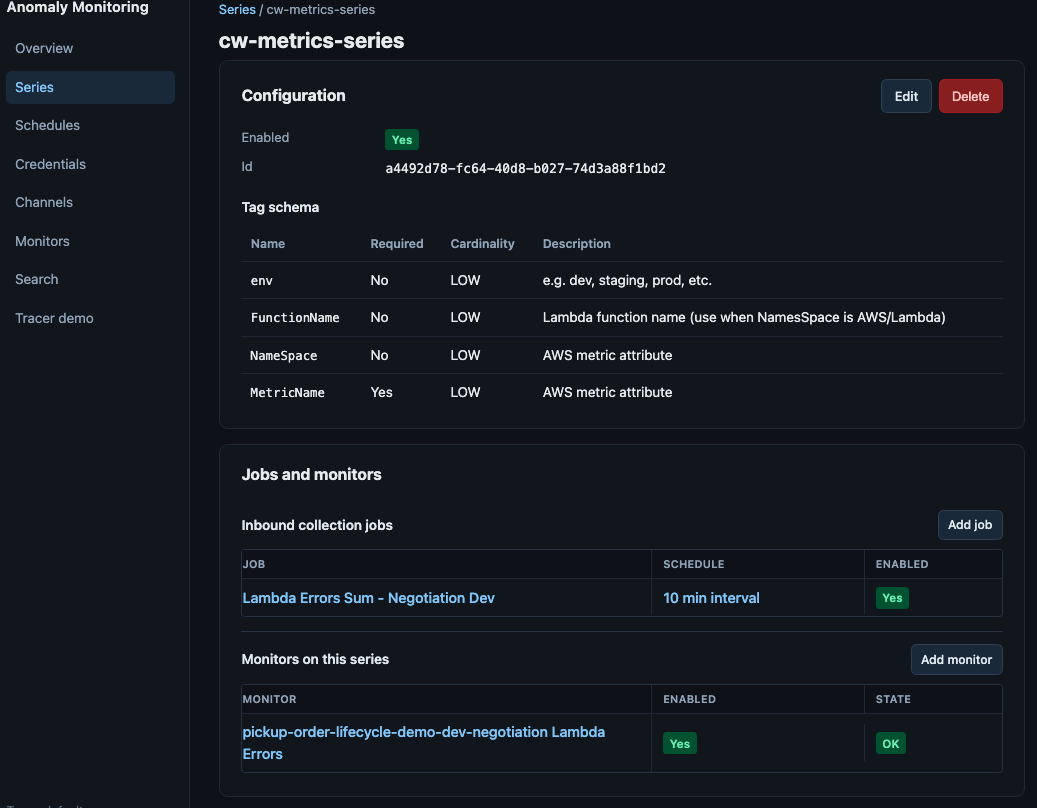Click the Name column header
The width and height of the screenshot is (1037, 808).
click(268, 243)
